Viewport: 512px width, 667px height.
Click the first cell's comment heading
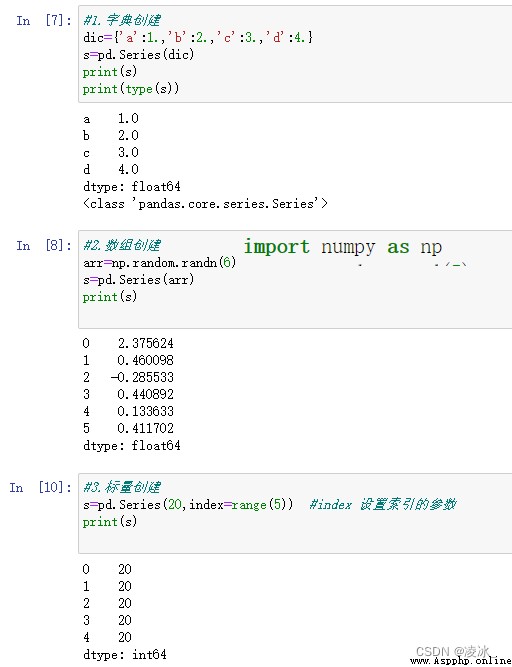122,20
